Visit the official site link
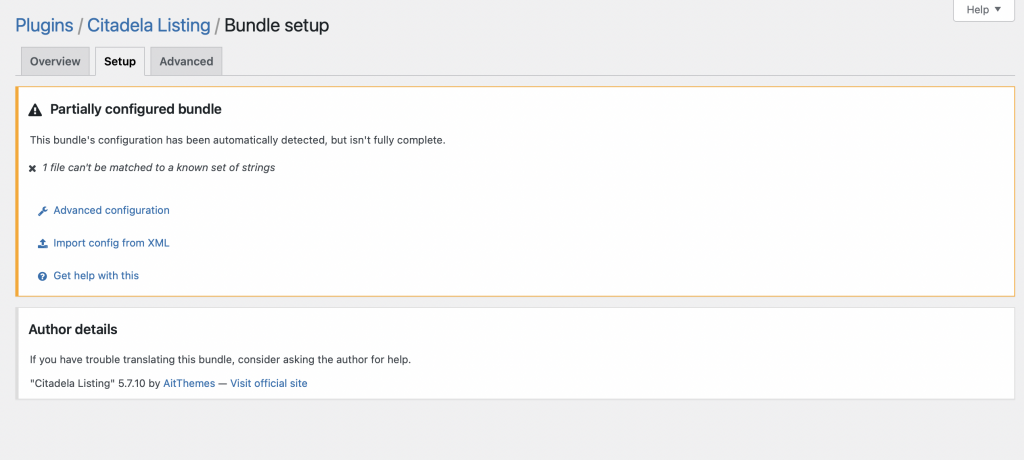Image resolution: width=1024 pixels, height=460 pixels. pos(269,383)
